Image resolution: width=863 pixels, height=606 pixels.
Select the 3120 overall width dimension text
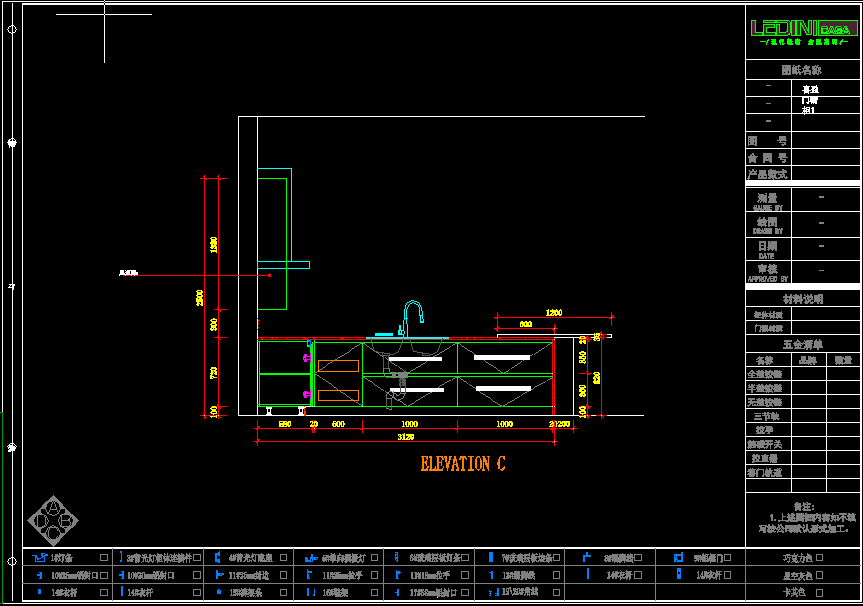[406, 437]
